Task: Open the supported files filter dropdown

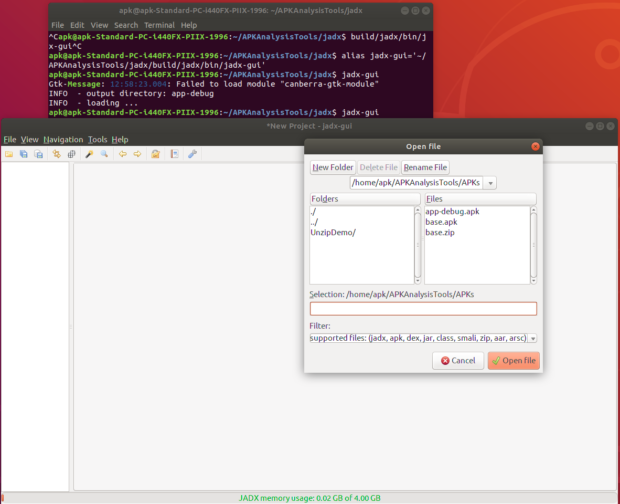Action: (532, 338)
